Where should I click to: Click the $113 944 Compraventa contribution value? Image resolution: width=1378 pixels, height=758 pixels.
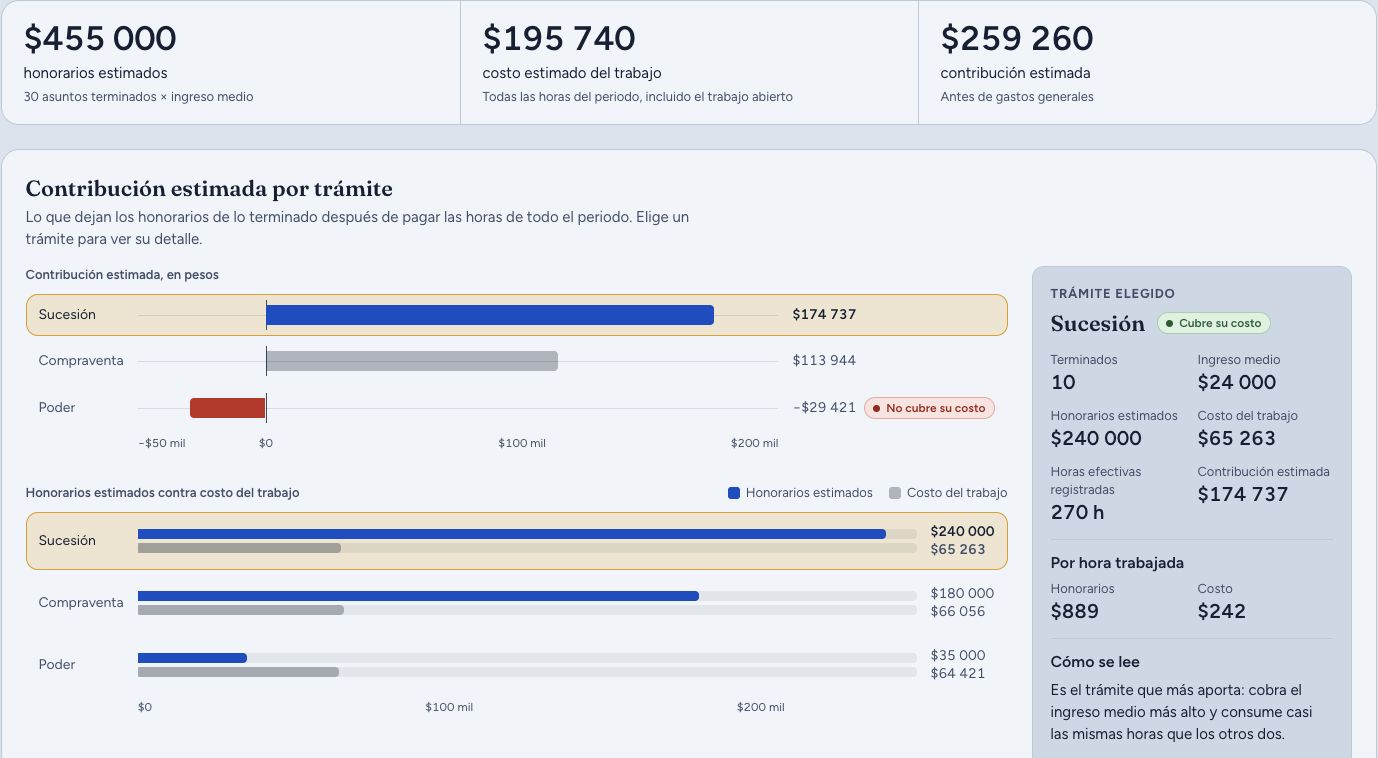(824, 361)
